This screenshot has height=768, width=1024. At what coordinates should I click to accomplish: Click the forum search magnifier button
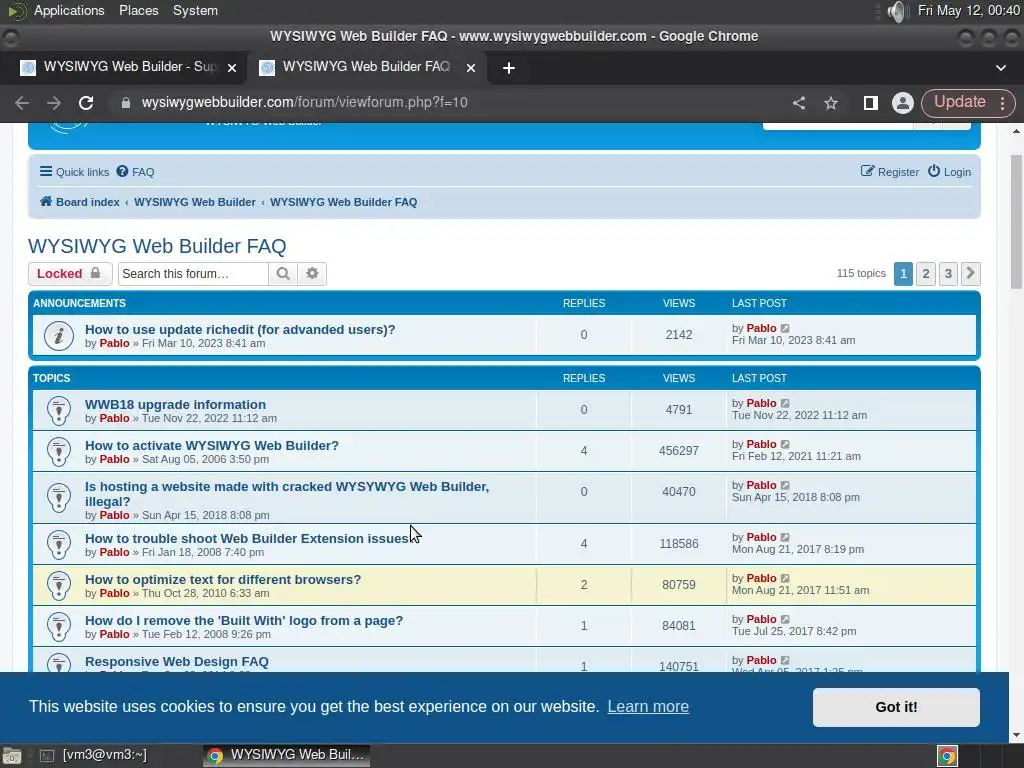click(283, 274)
